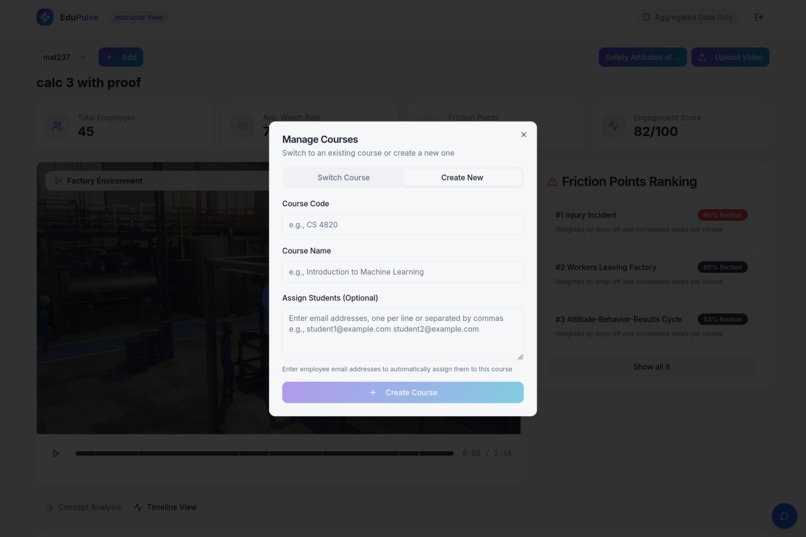Switch to the Switch Course tab

click(x=343, y=177)
